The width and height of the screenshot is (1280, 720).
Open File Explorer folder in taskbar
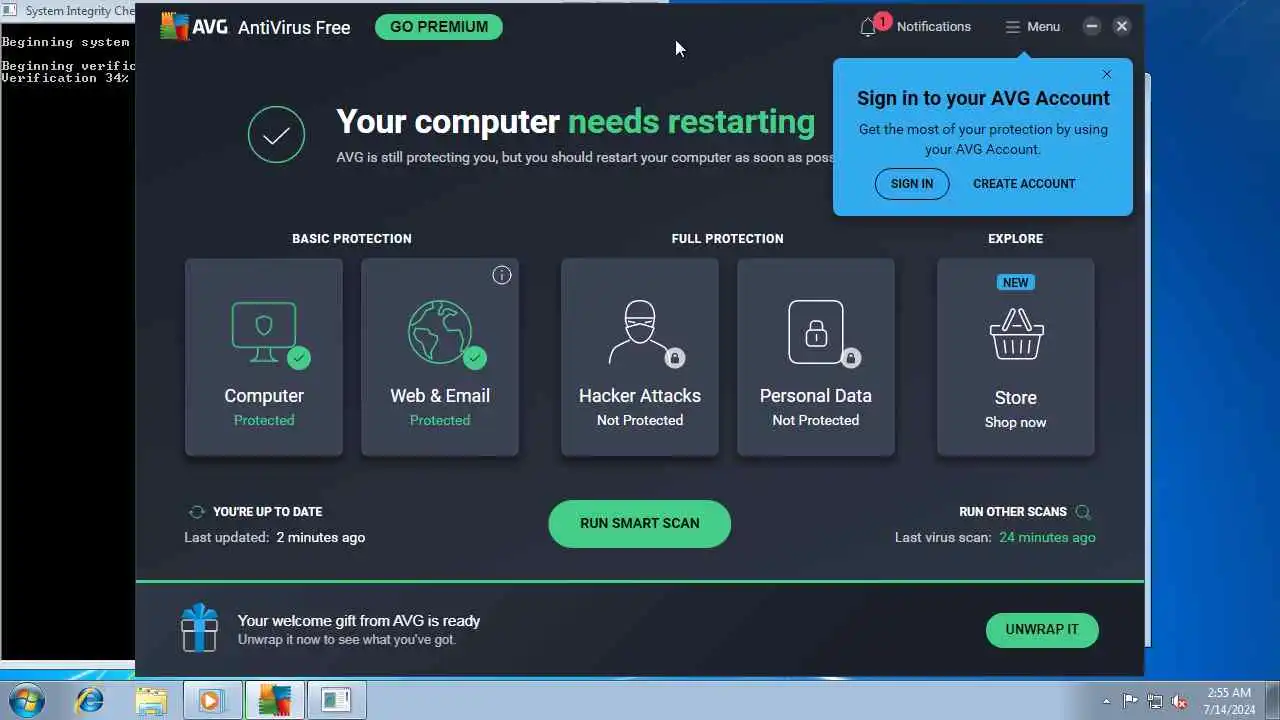click(151, 700)
